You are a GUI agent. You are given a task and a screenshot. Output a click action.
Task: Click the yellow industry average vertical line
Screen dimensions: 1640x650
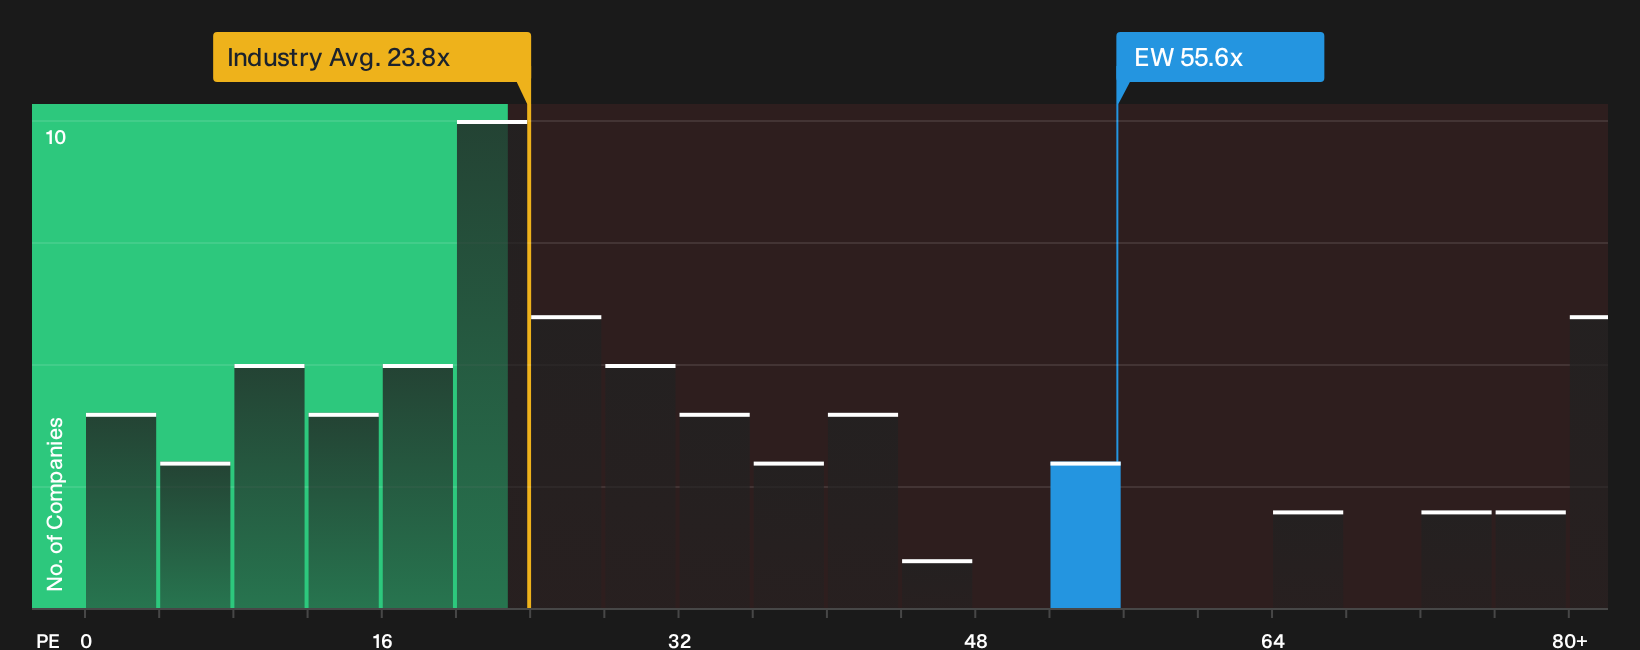pyautogui.click(x=529, y=350)
